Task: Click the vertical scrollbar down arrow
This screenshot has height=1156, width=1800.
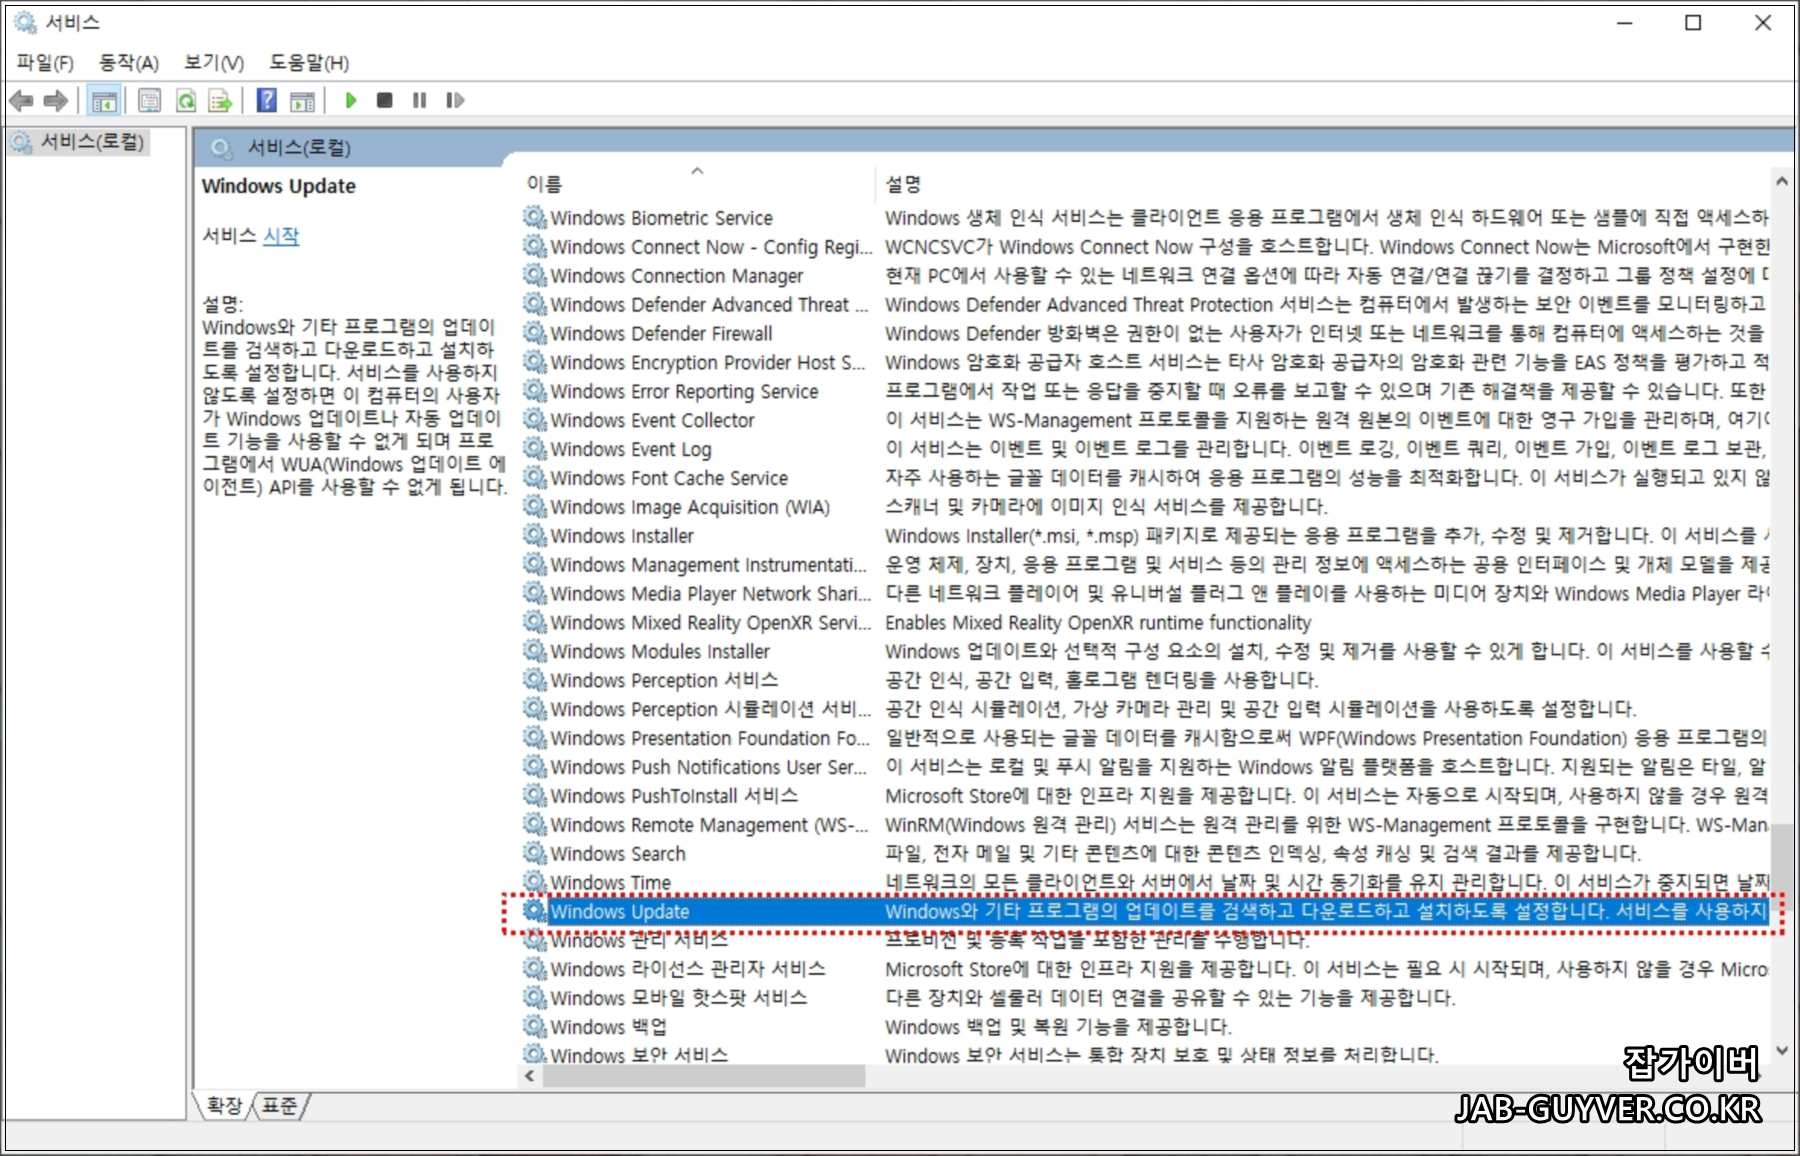Action: pos(1781,1051)
